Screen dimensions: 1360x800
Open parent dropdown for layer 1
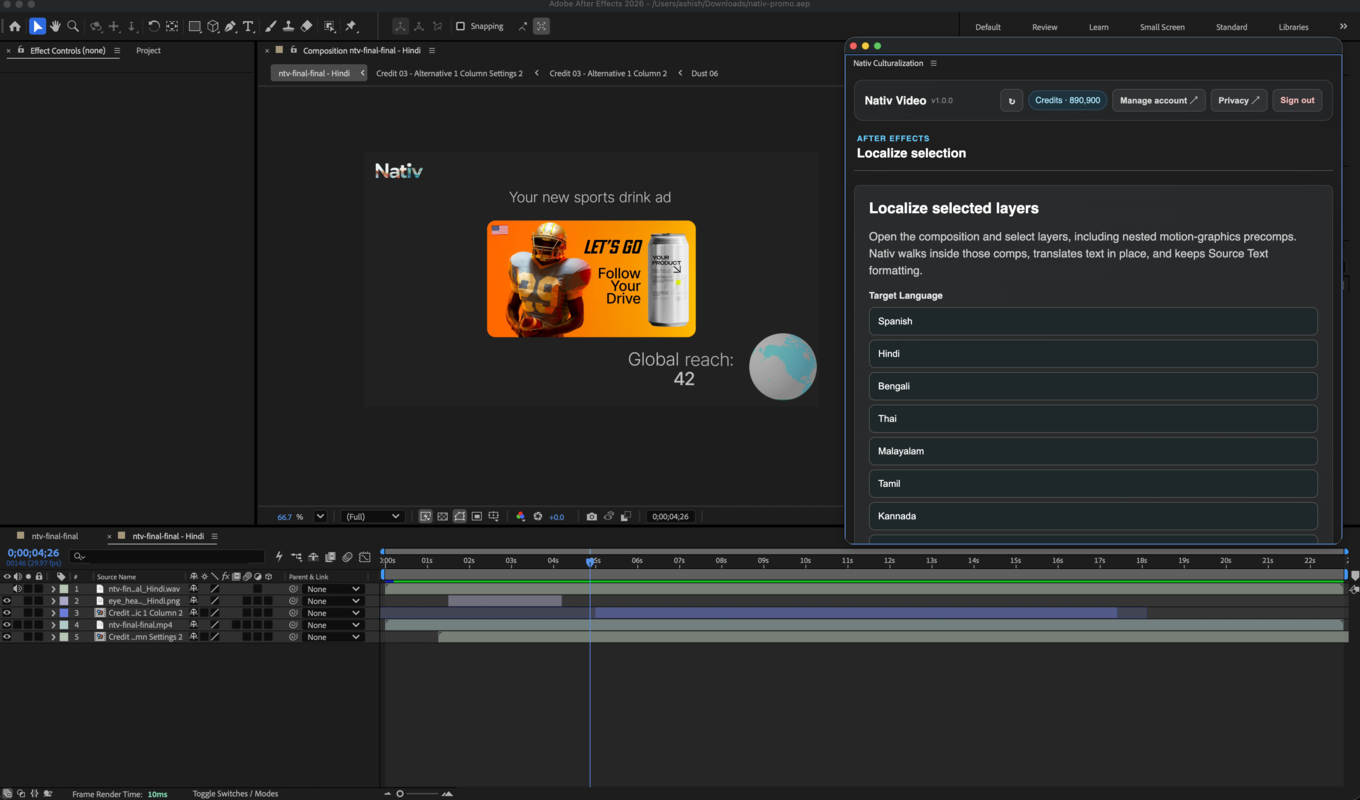333,589
